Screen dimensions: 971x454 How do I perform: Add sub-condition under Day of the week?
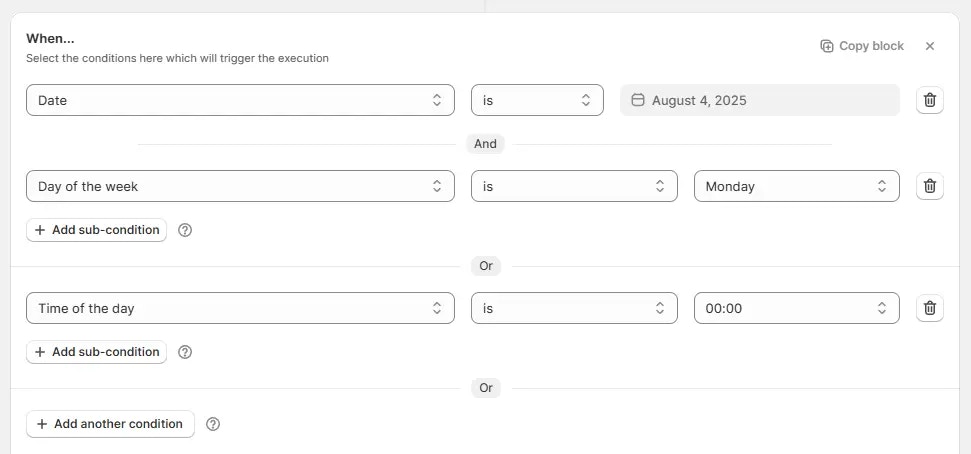point(97,230)
